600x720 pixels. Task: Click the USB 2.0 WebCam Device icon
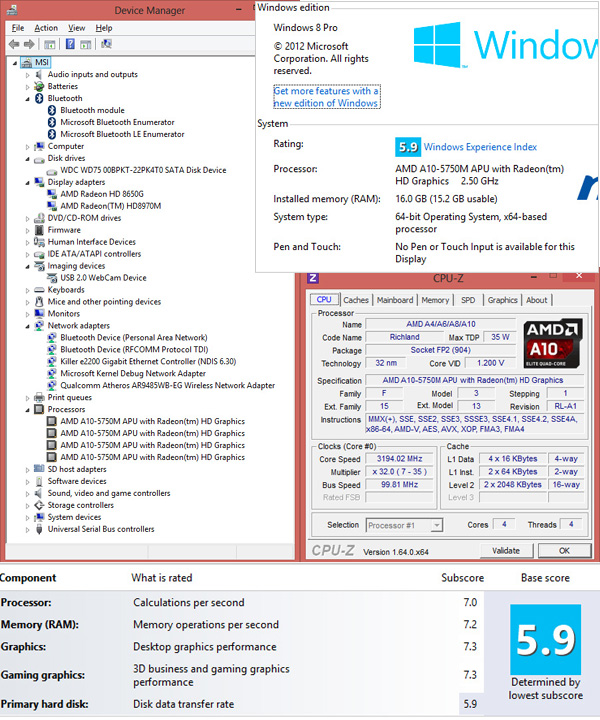(52, 278)
